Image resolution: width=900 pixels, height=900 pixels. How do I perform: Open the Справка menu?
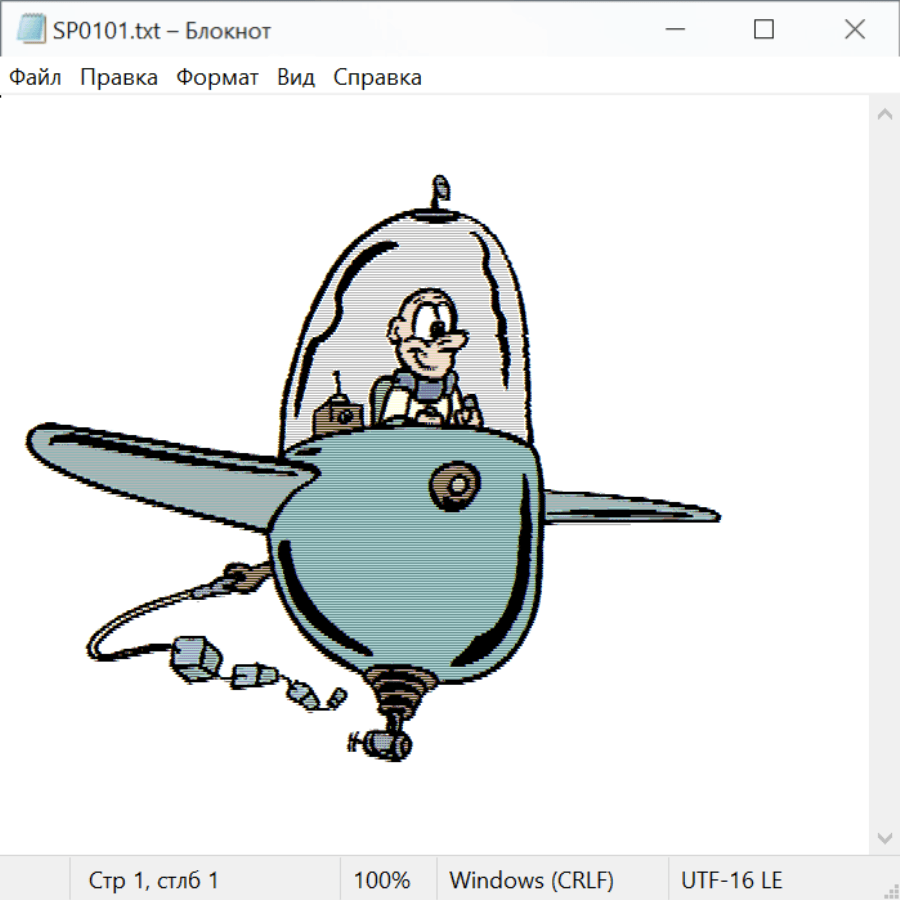[377, 78]
